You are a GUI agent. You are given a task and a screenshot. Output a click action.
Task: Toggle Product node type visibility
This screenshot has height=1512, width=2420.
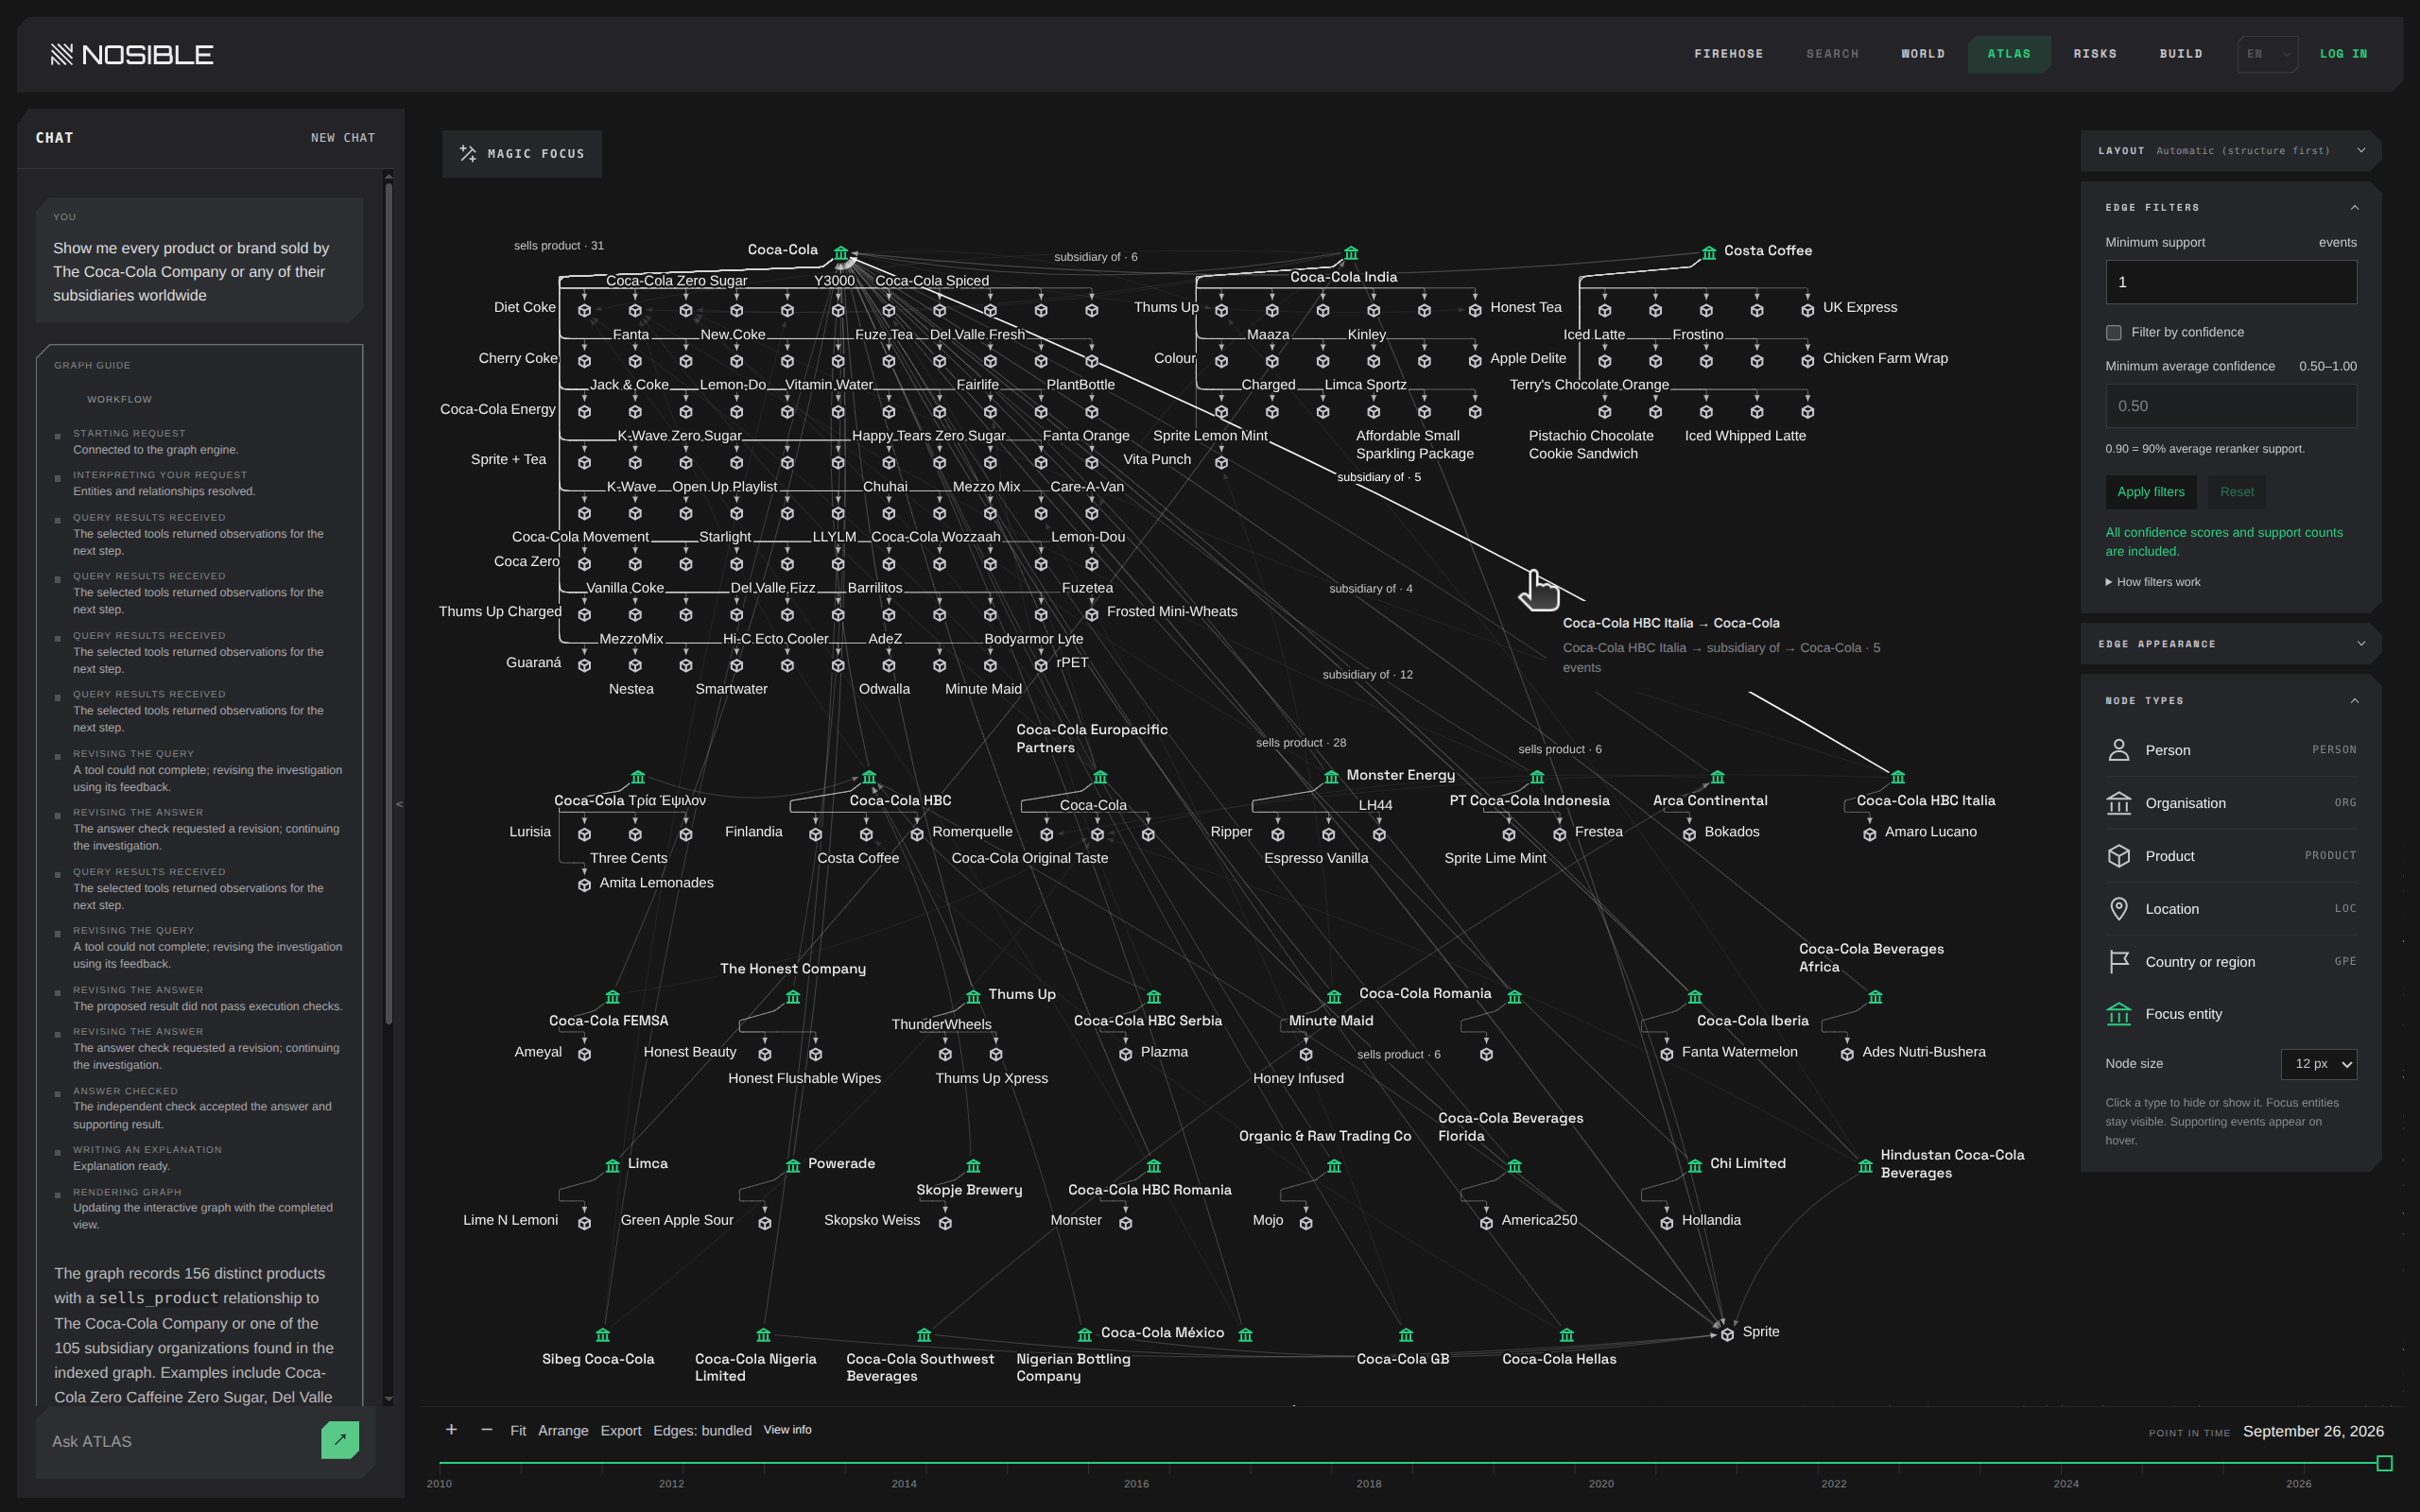point(2231,856)
